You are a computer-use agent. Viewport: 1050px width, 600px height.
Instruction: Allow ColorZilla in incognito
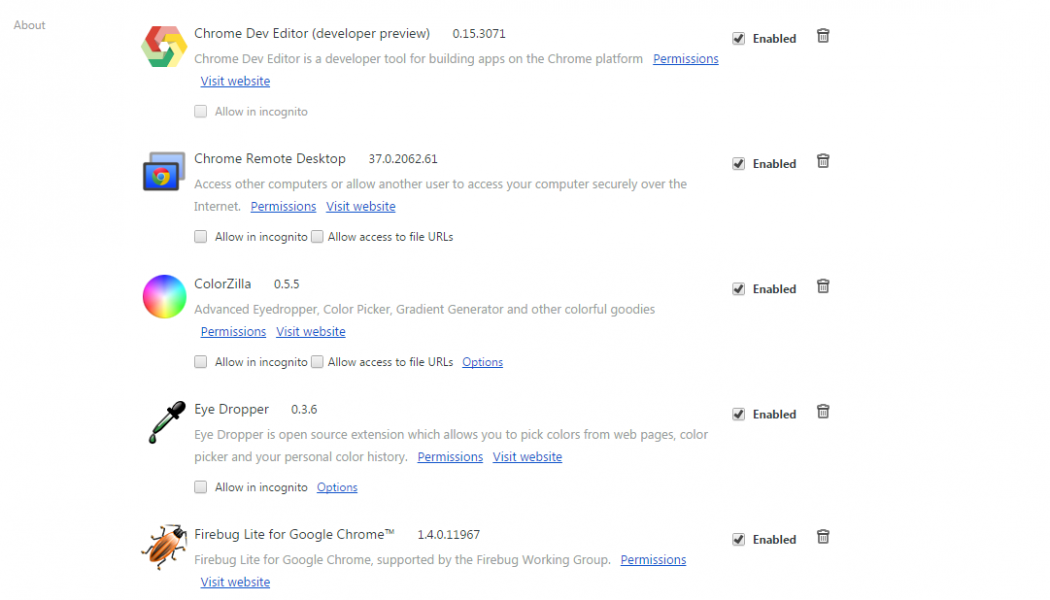pos(201,362)
